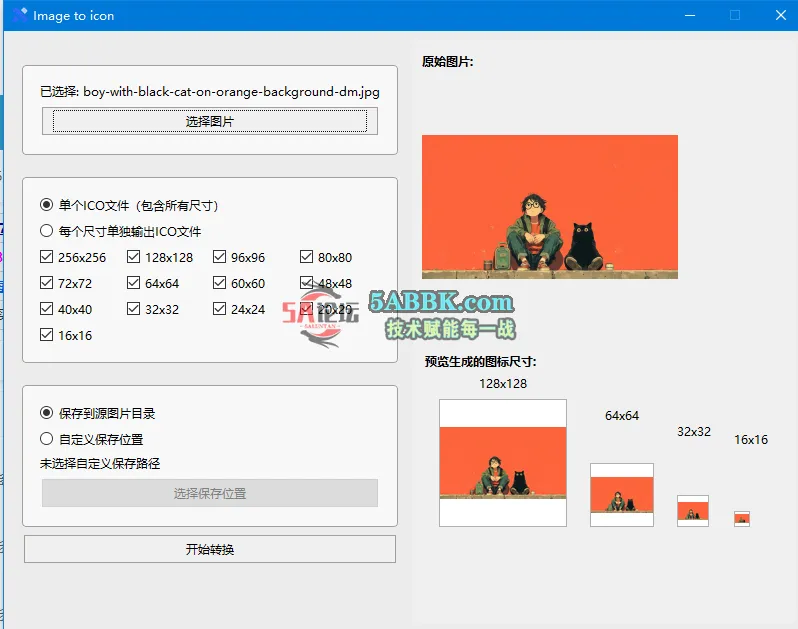Toggle the 32x32 size checkbox
798x629 pixels.
click(x=133, y=308)
